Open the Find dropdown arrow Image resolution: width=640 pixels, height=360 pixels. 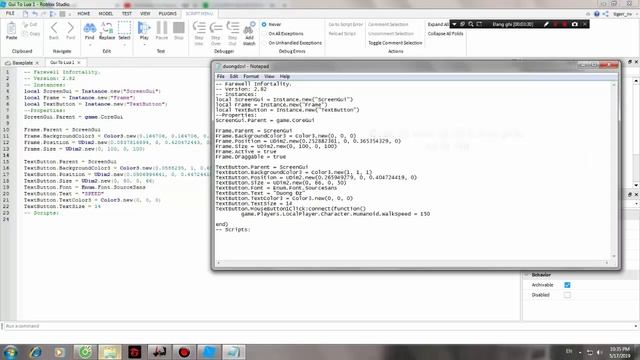90,44
